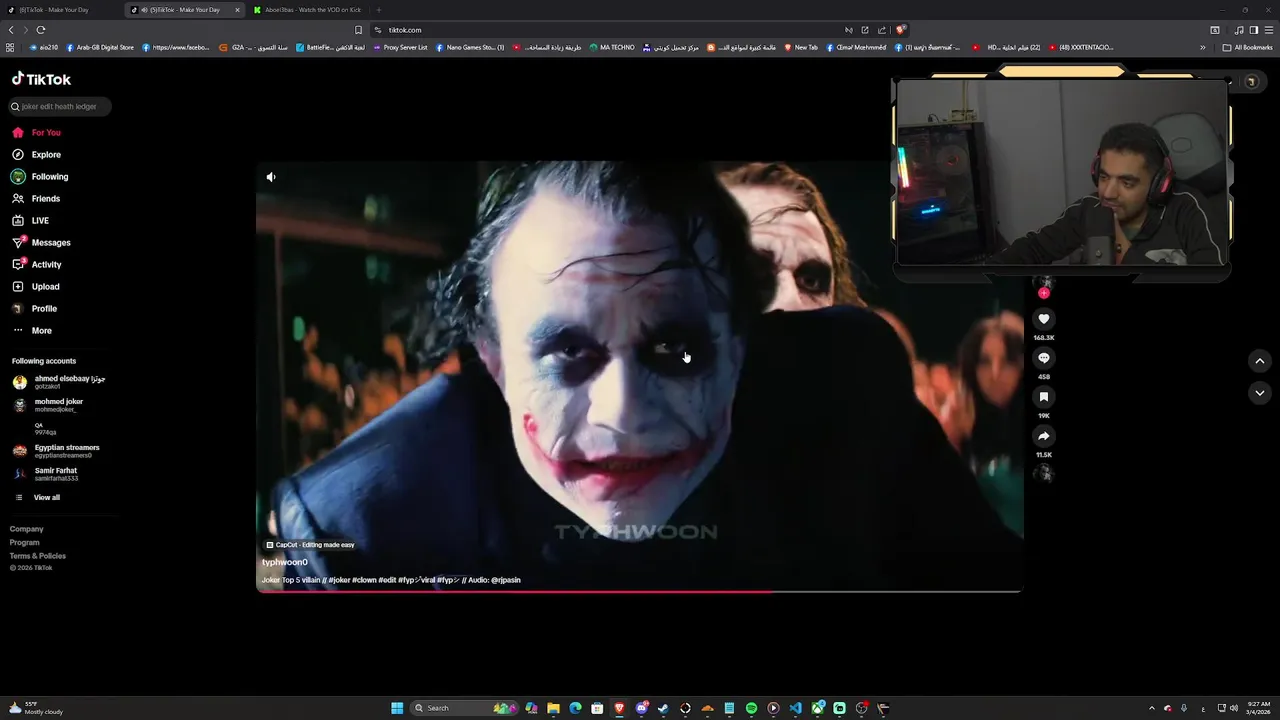
Task: Follow creator with red plus badge
Action: (x=1044, y=293)
